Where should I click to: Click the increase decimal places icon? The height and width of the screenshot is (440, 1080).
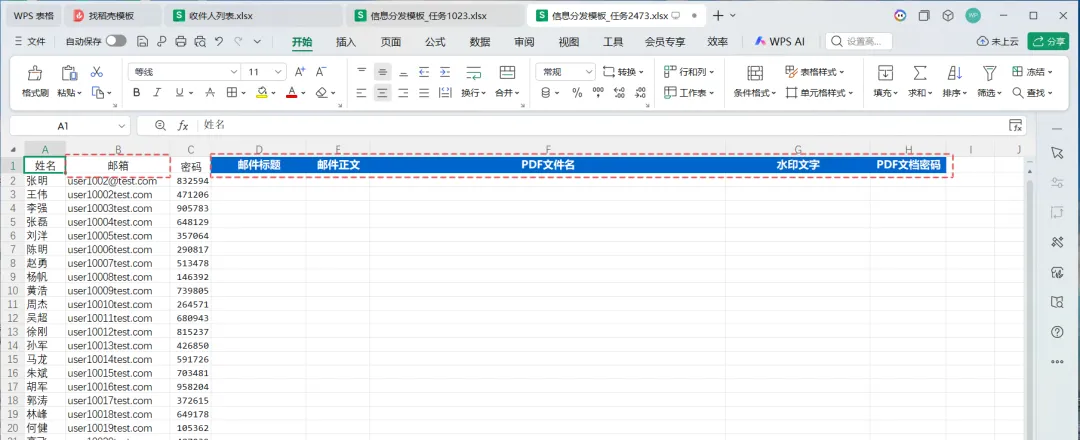pyautogui.click(x=619, y=92)
